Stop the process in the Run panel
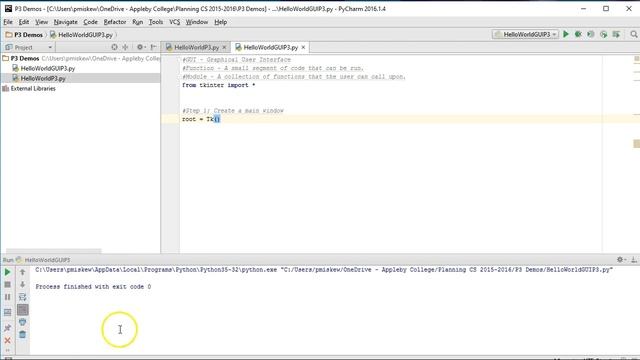640x360 pixels. (x=7, y=284)
